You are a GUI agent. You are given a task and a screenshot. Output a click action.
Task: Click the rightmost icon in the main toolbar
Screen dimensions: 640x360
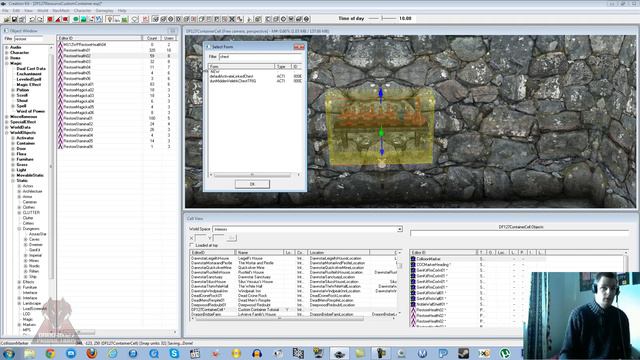pos(307,19)
